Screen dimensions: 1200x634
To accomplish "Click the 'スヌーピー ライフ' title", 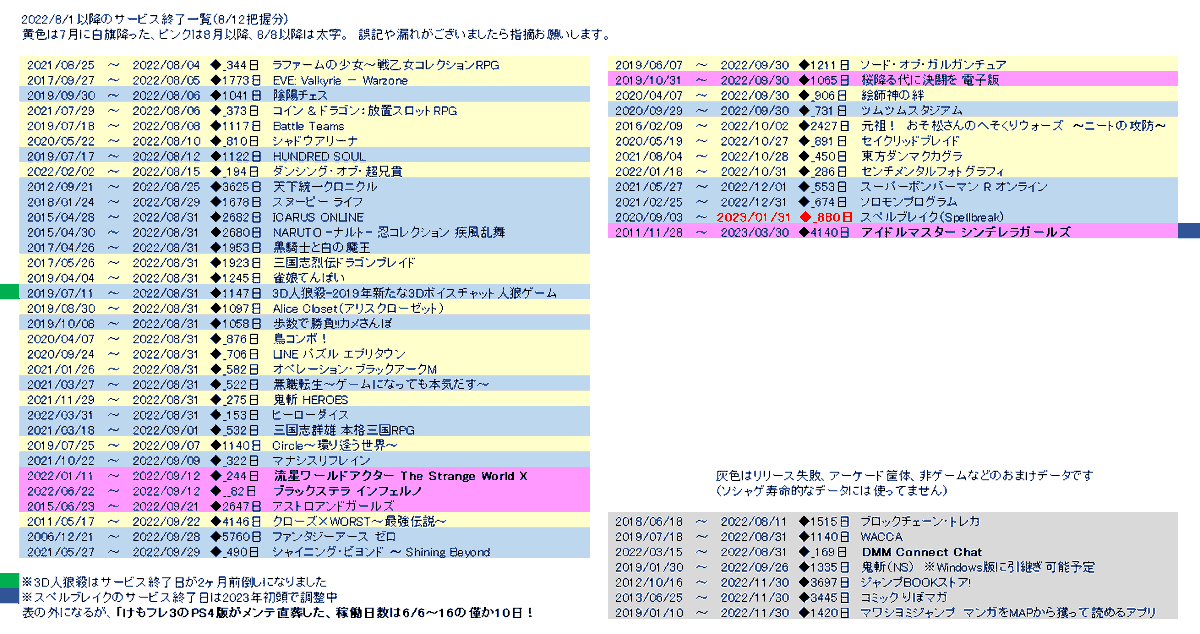I will coord(318,202).
